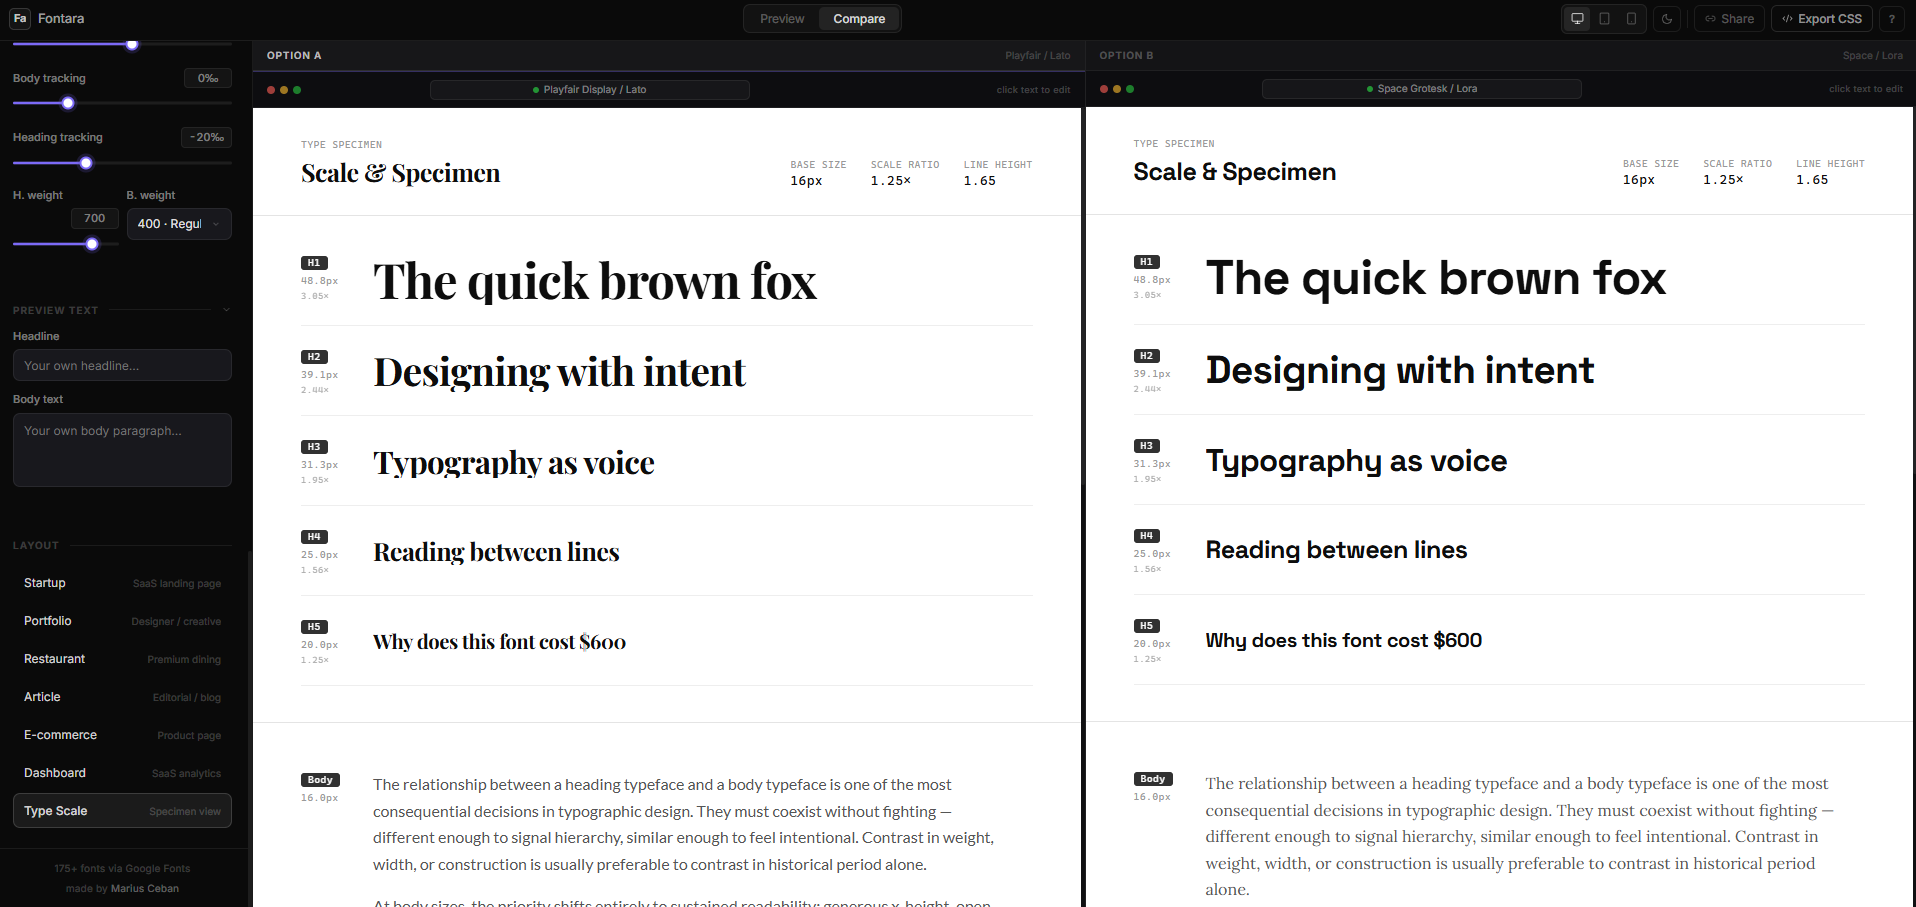The width and height of the screenshot is (1916, 907).
Task: Toggle dark mode with the moon icon
Action: click(1666, 18)
